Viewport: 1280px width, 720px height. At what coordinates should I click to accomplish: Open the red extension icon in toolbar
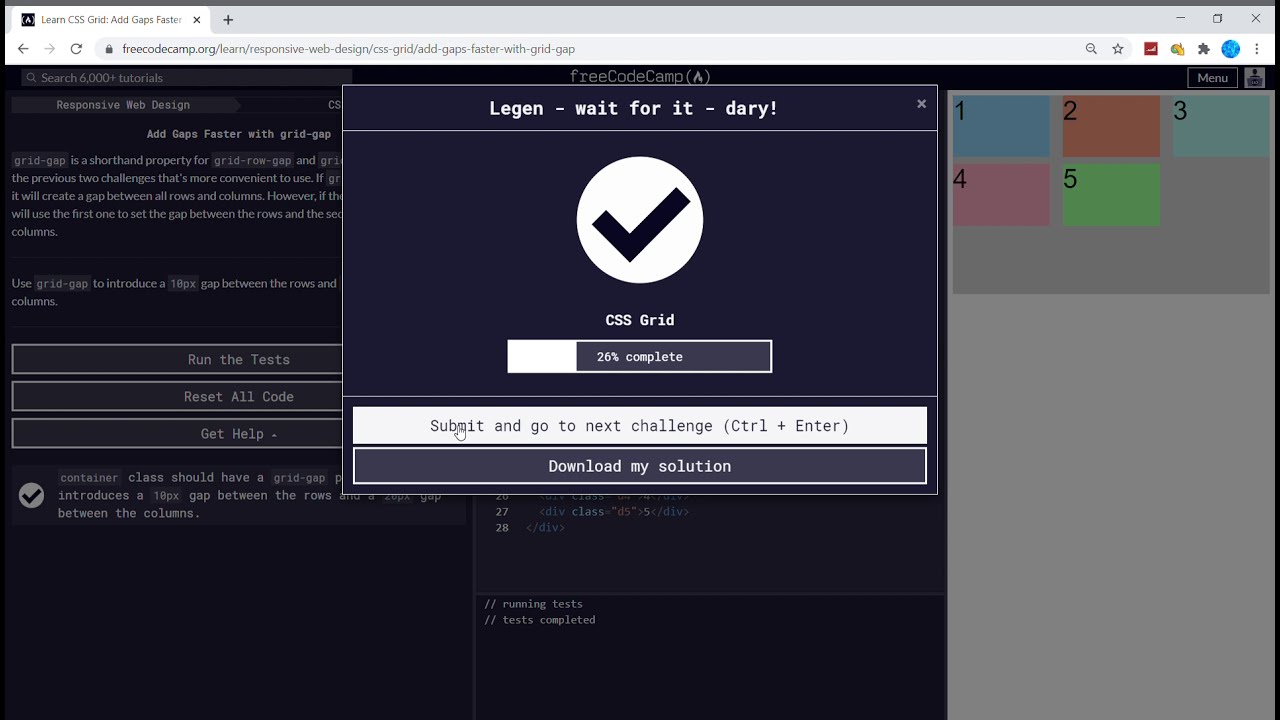1151,49
